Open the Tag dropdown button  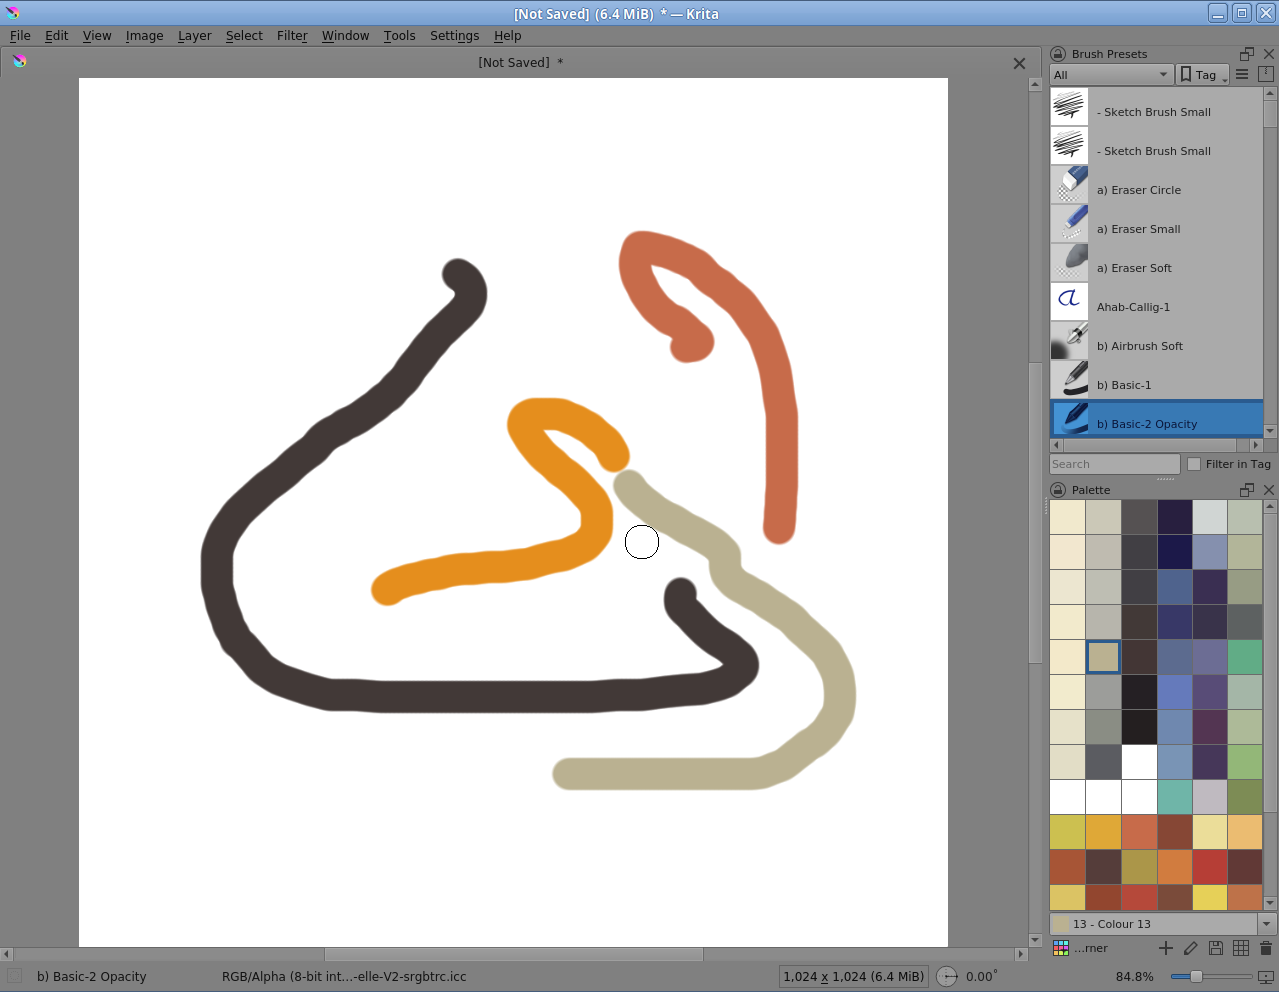click(x=1203, y=75)
